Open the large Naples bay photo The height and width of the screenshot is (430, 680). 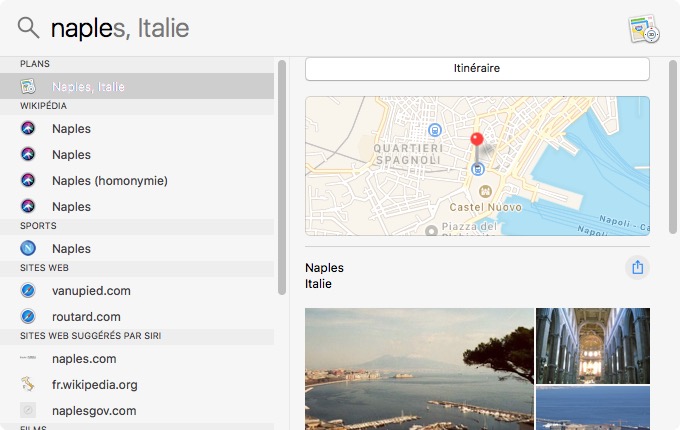419,368
